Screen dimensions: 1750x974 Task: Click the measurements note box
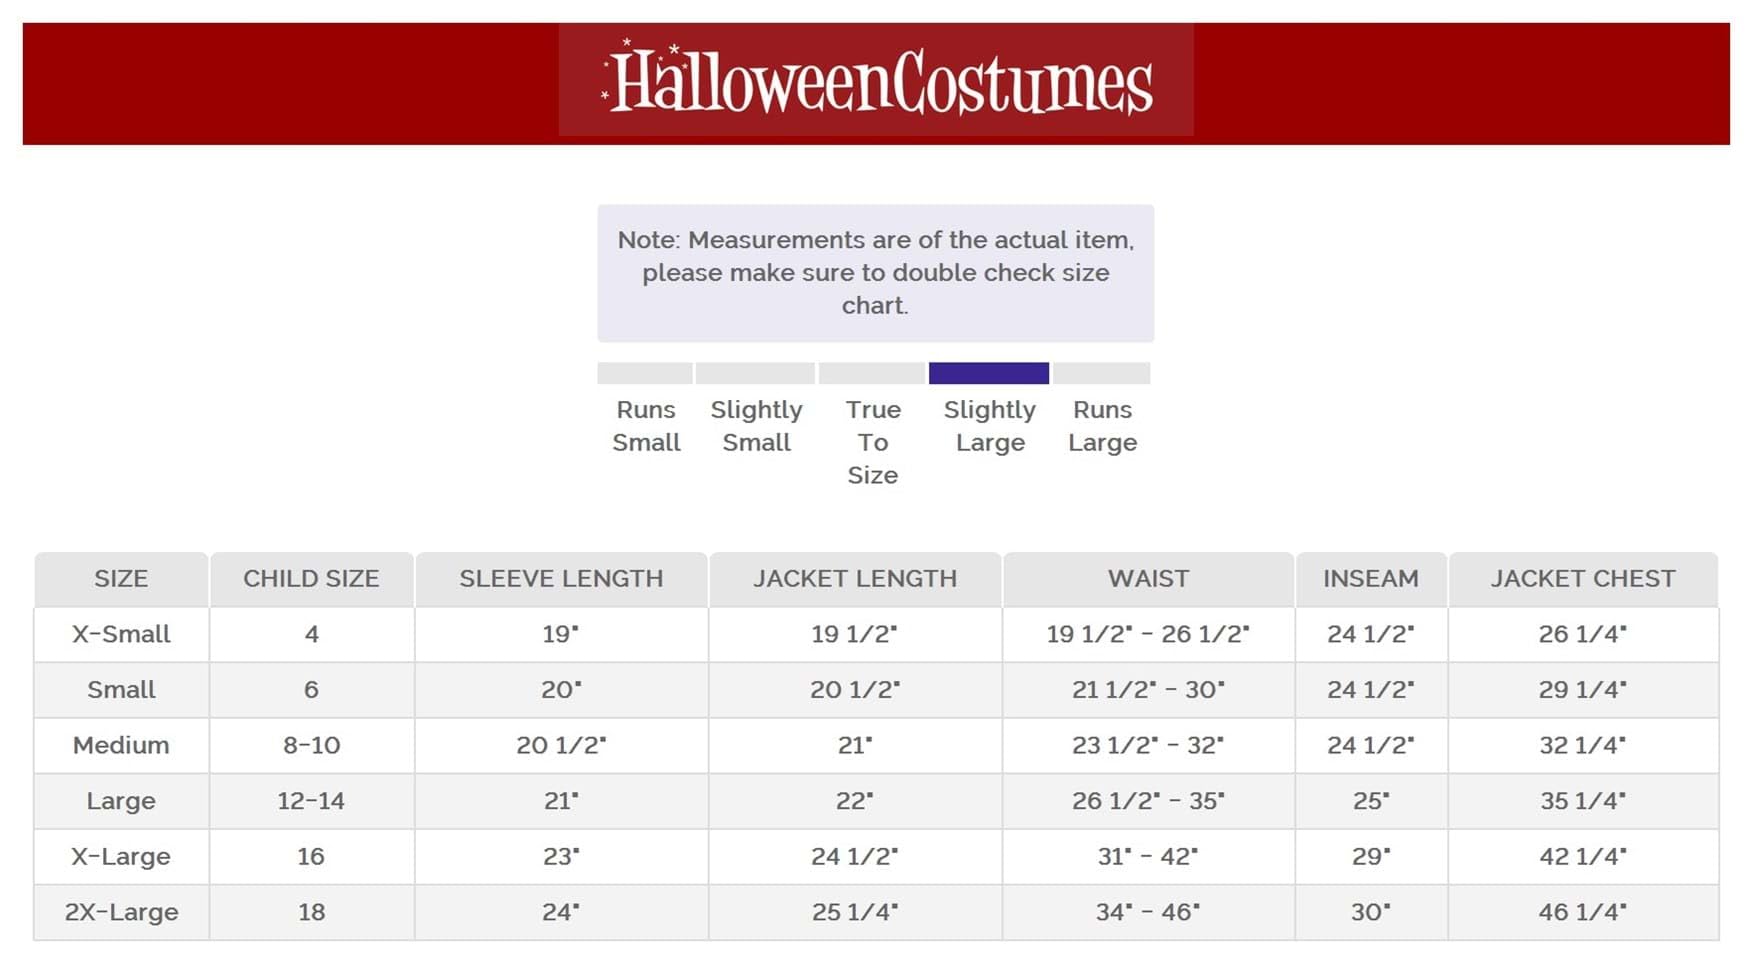876,273
